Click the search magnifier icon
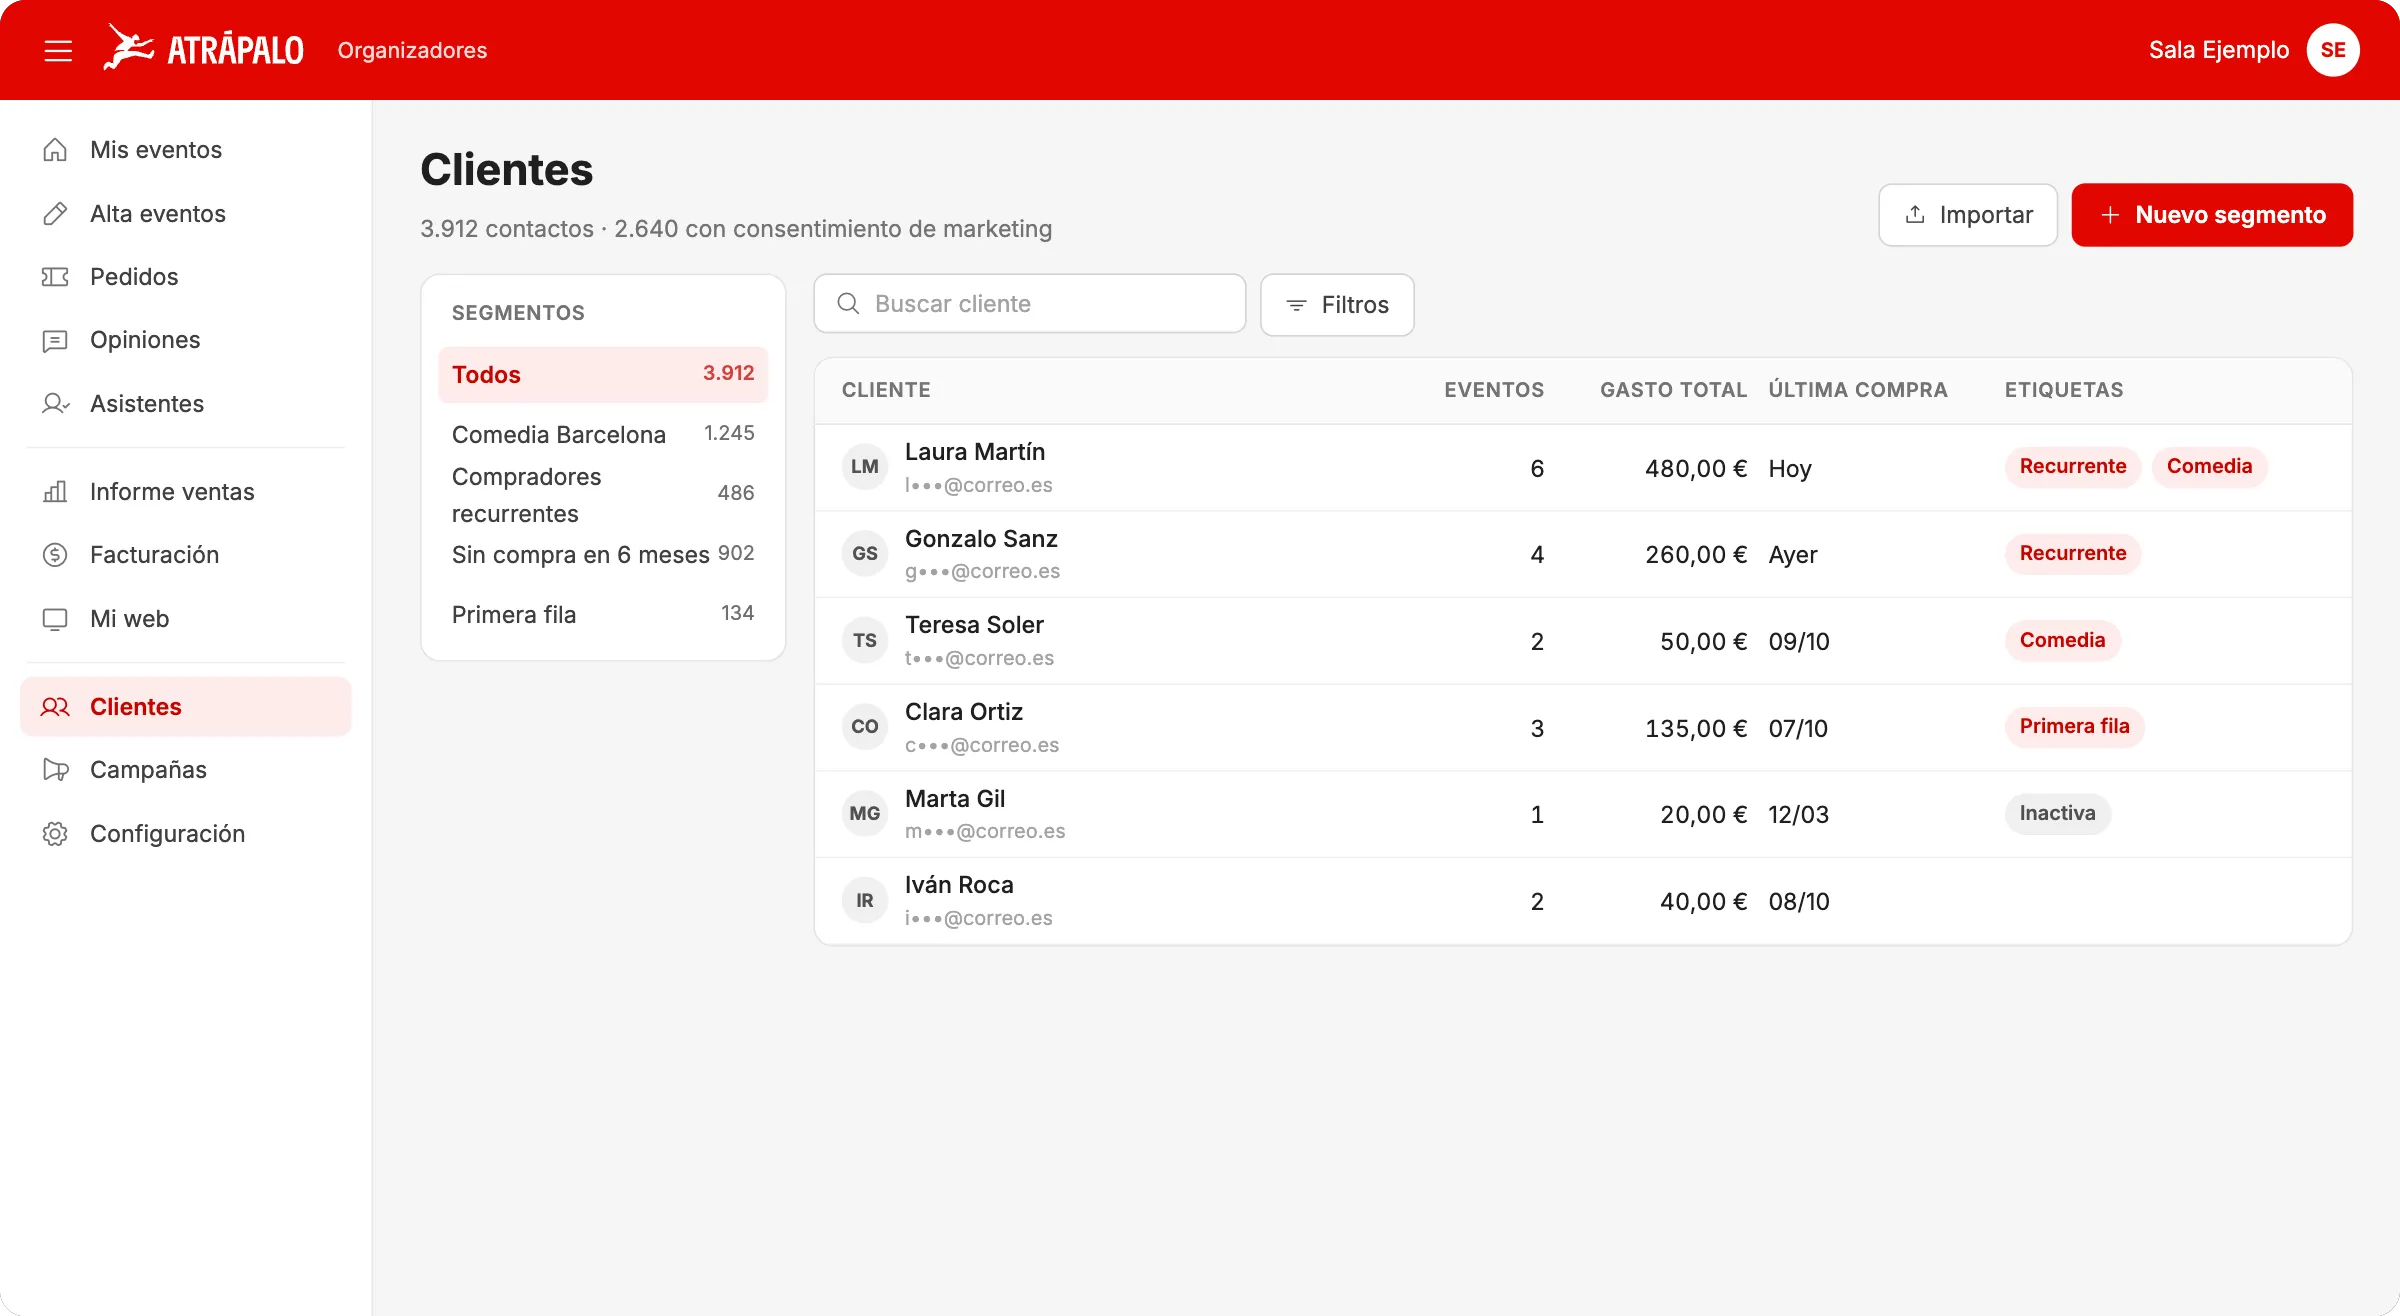 [848, 304]
